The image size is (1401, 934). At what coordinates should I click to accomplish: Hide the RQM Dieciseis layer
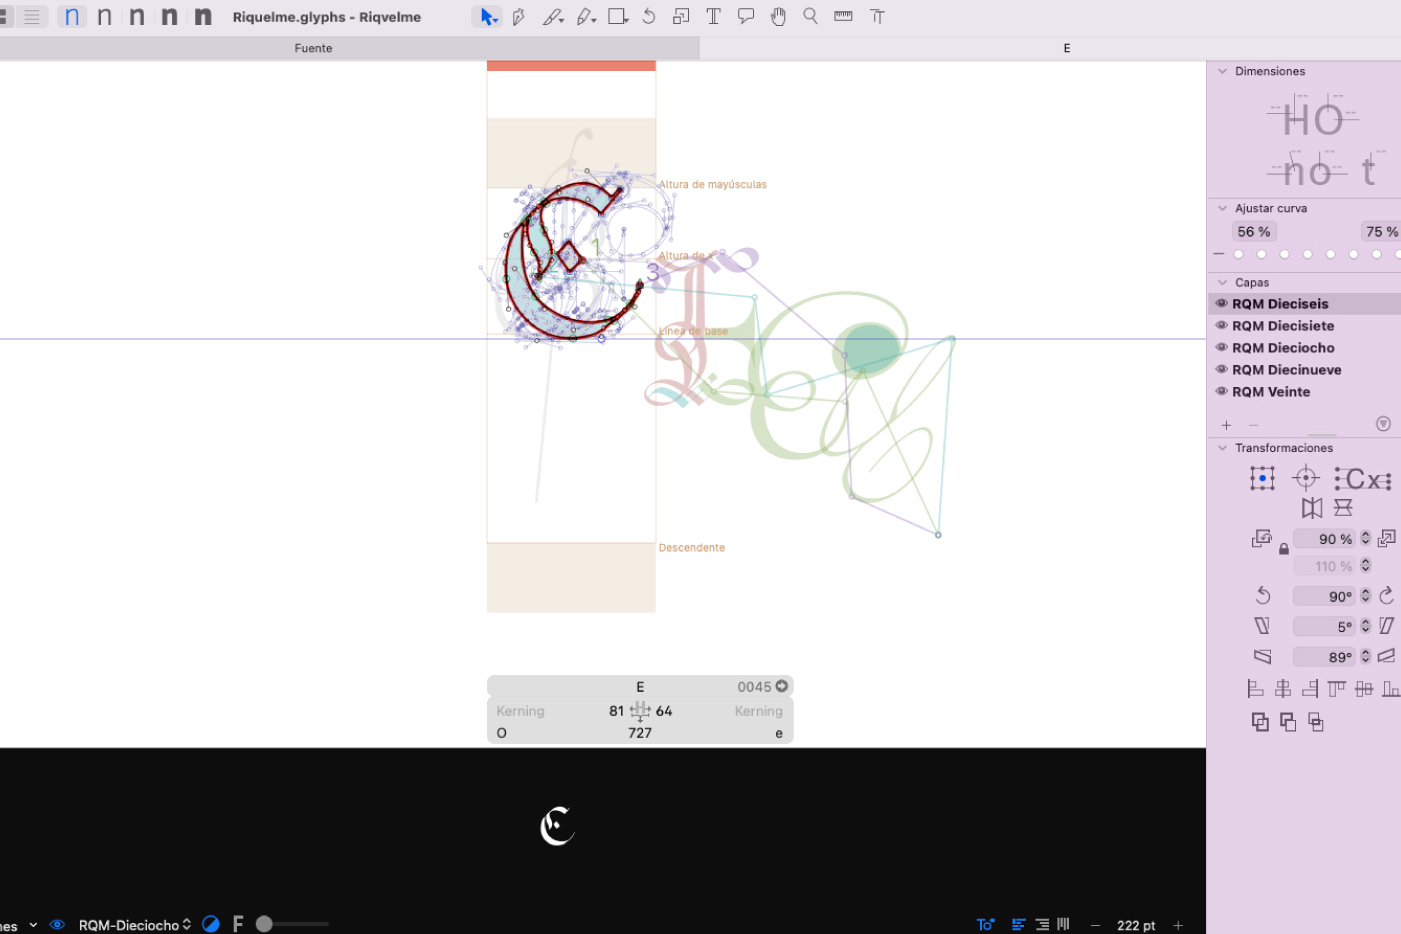pos(1221,304)
